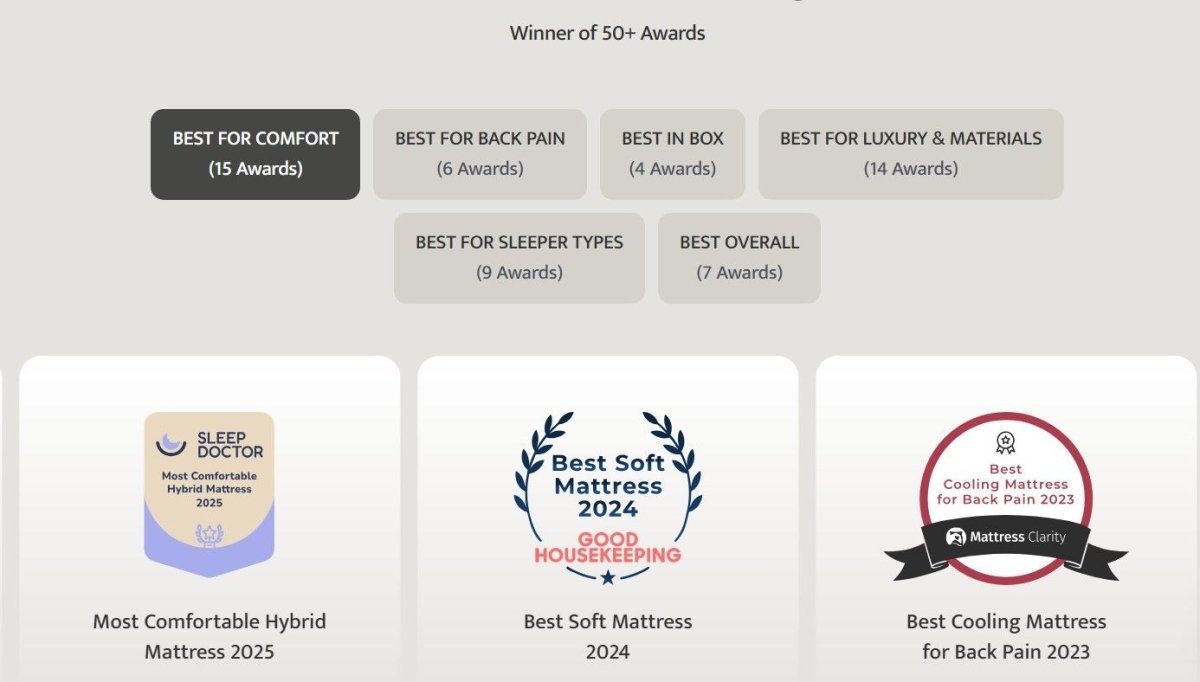Click the star beneath Good Housekeeping text
Image resolution: width=1200 pixels, height=682 pixels.
pos(608,576)
